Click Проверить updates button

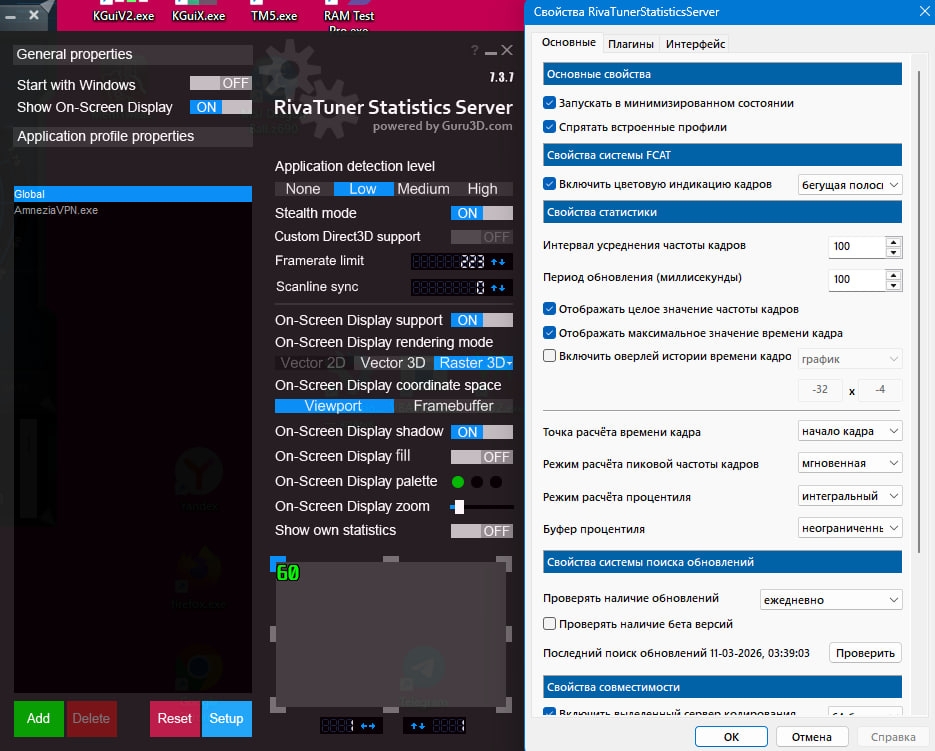(865, 653)
